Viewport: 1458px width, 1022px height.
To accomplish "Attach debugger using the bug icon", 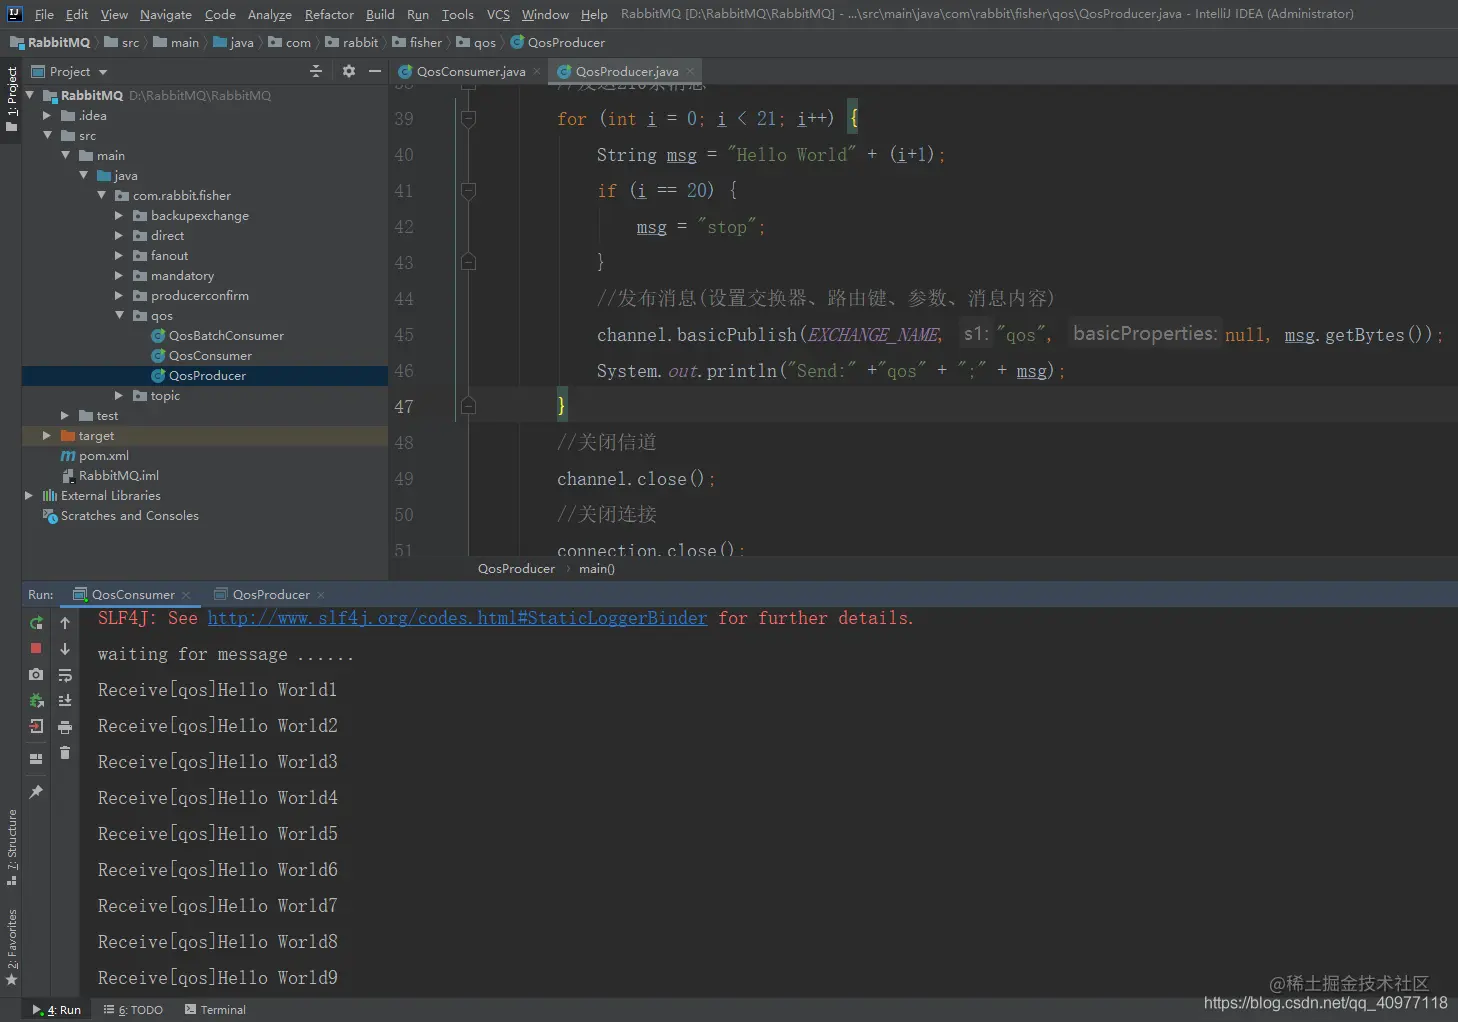I will point(36,701).
